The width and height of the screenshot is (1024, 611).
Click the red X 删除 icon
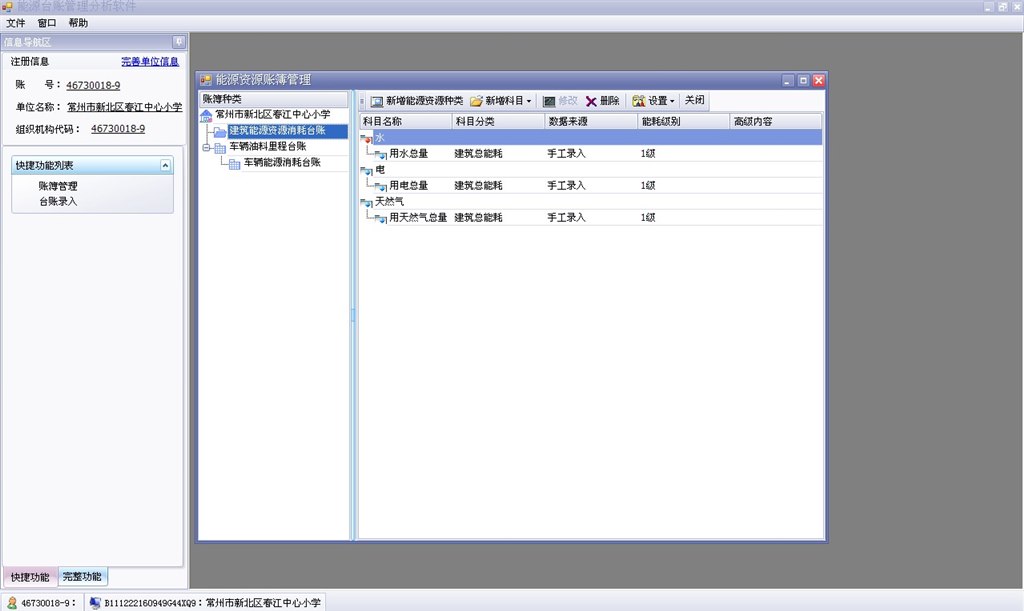[591, 101]
